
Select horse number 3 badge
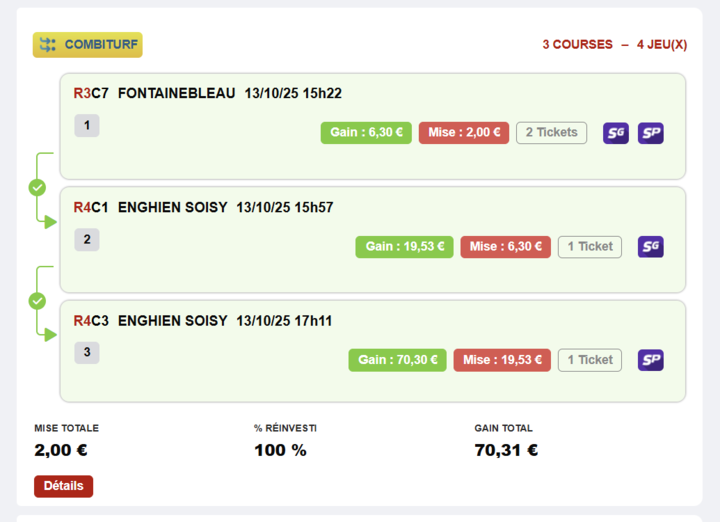[87, 353]
